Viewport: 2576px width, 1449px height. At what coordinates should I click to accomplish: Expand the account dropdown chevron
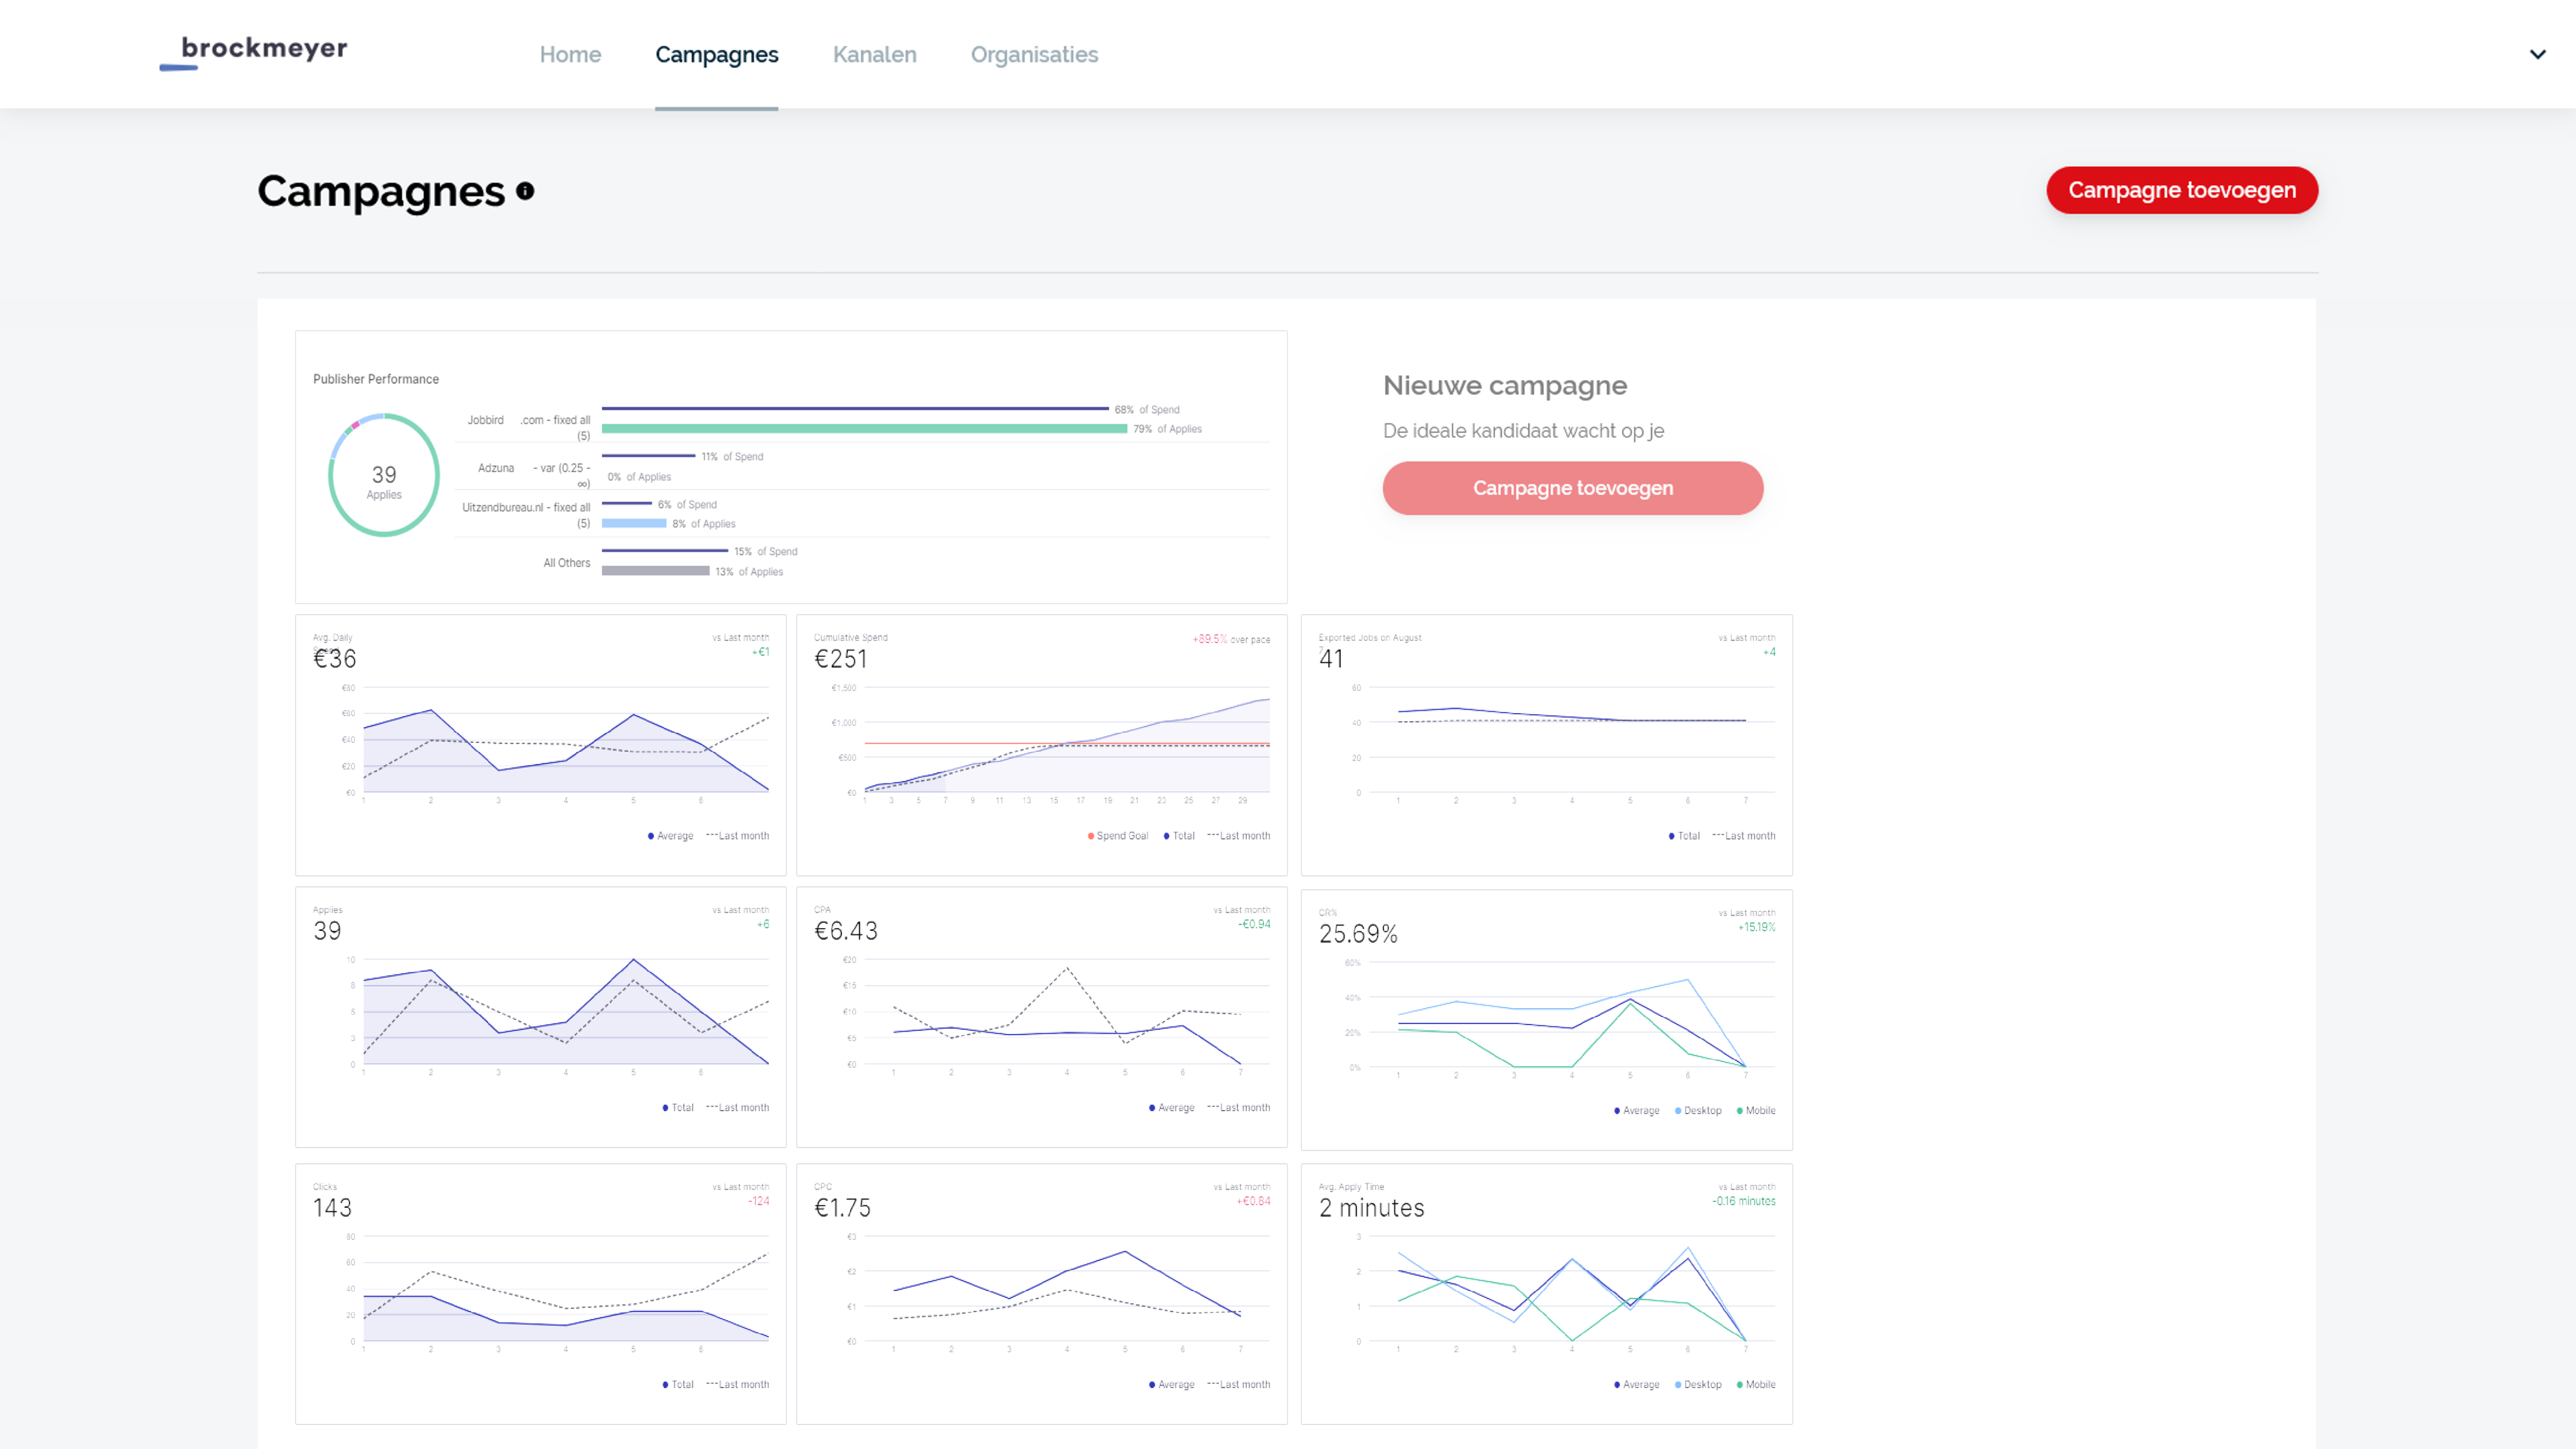[2537, 54]
